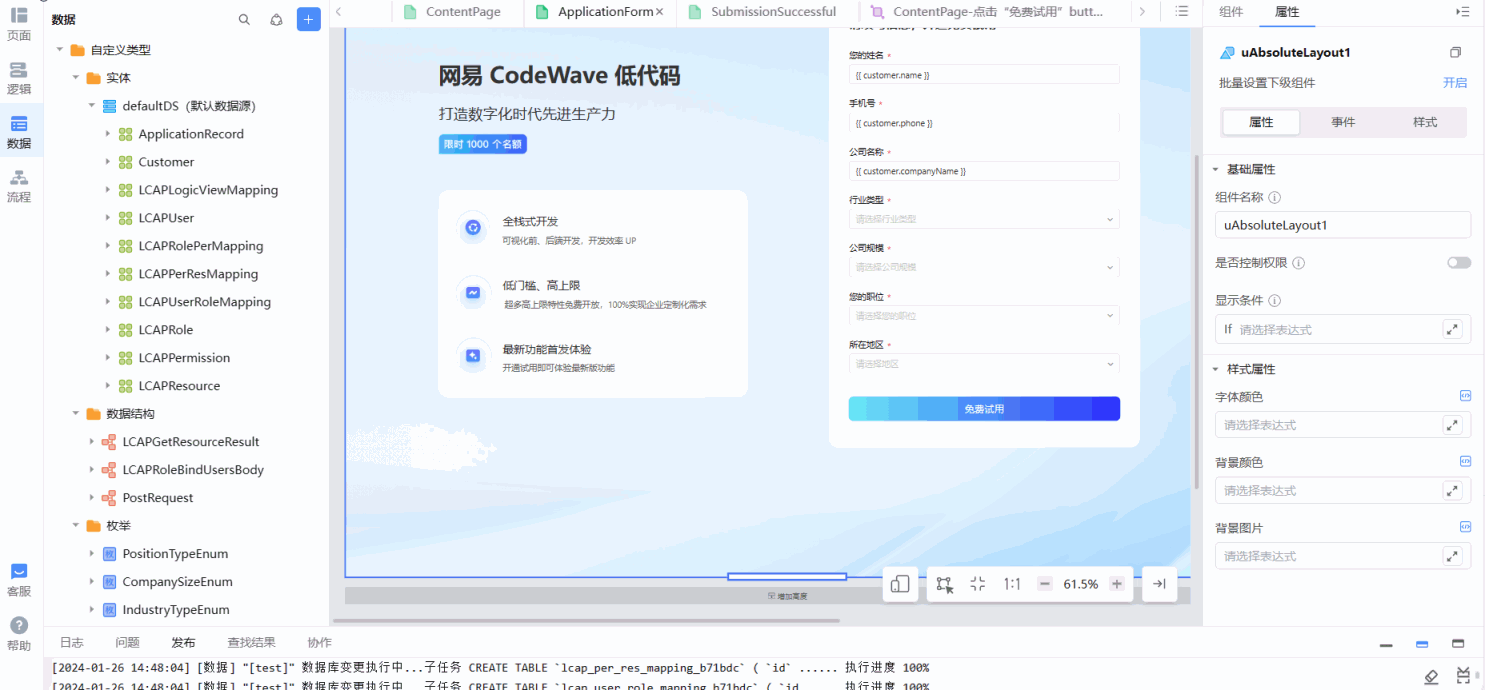Click the 免费试用 button on the canvas
The height and width of the screenshot is (690, 1485).
tap(984, 409)
